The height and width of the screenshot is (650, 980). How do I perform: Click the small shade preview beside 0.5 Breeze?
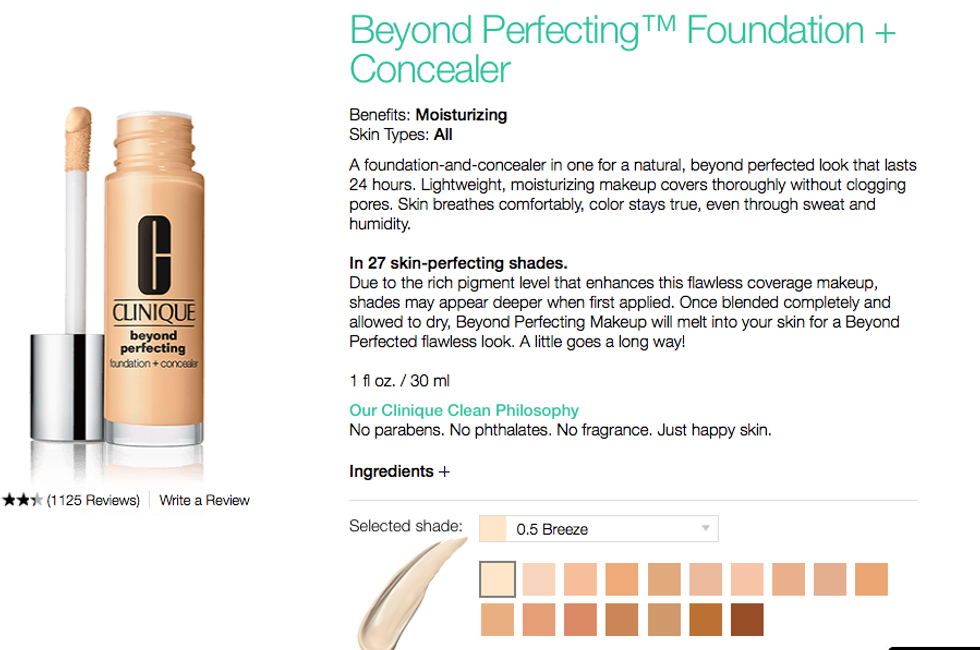pyautogui.click(x=492, y=529)
